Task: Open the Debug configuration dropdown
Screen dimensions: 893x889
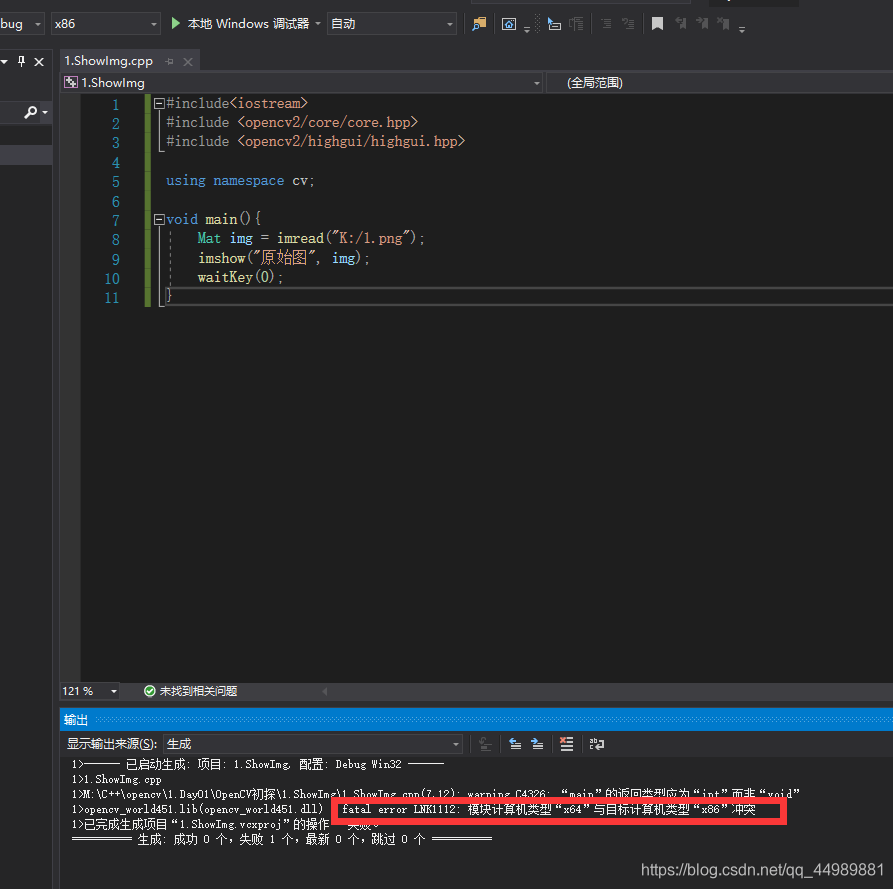Action: [22, 24]
